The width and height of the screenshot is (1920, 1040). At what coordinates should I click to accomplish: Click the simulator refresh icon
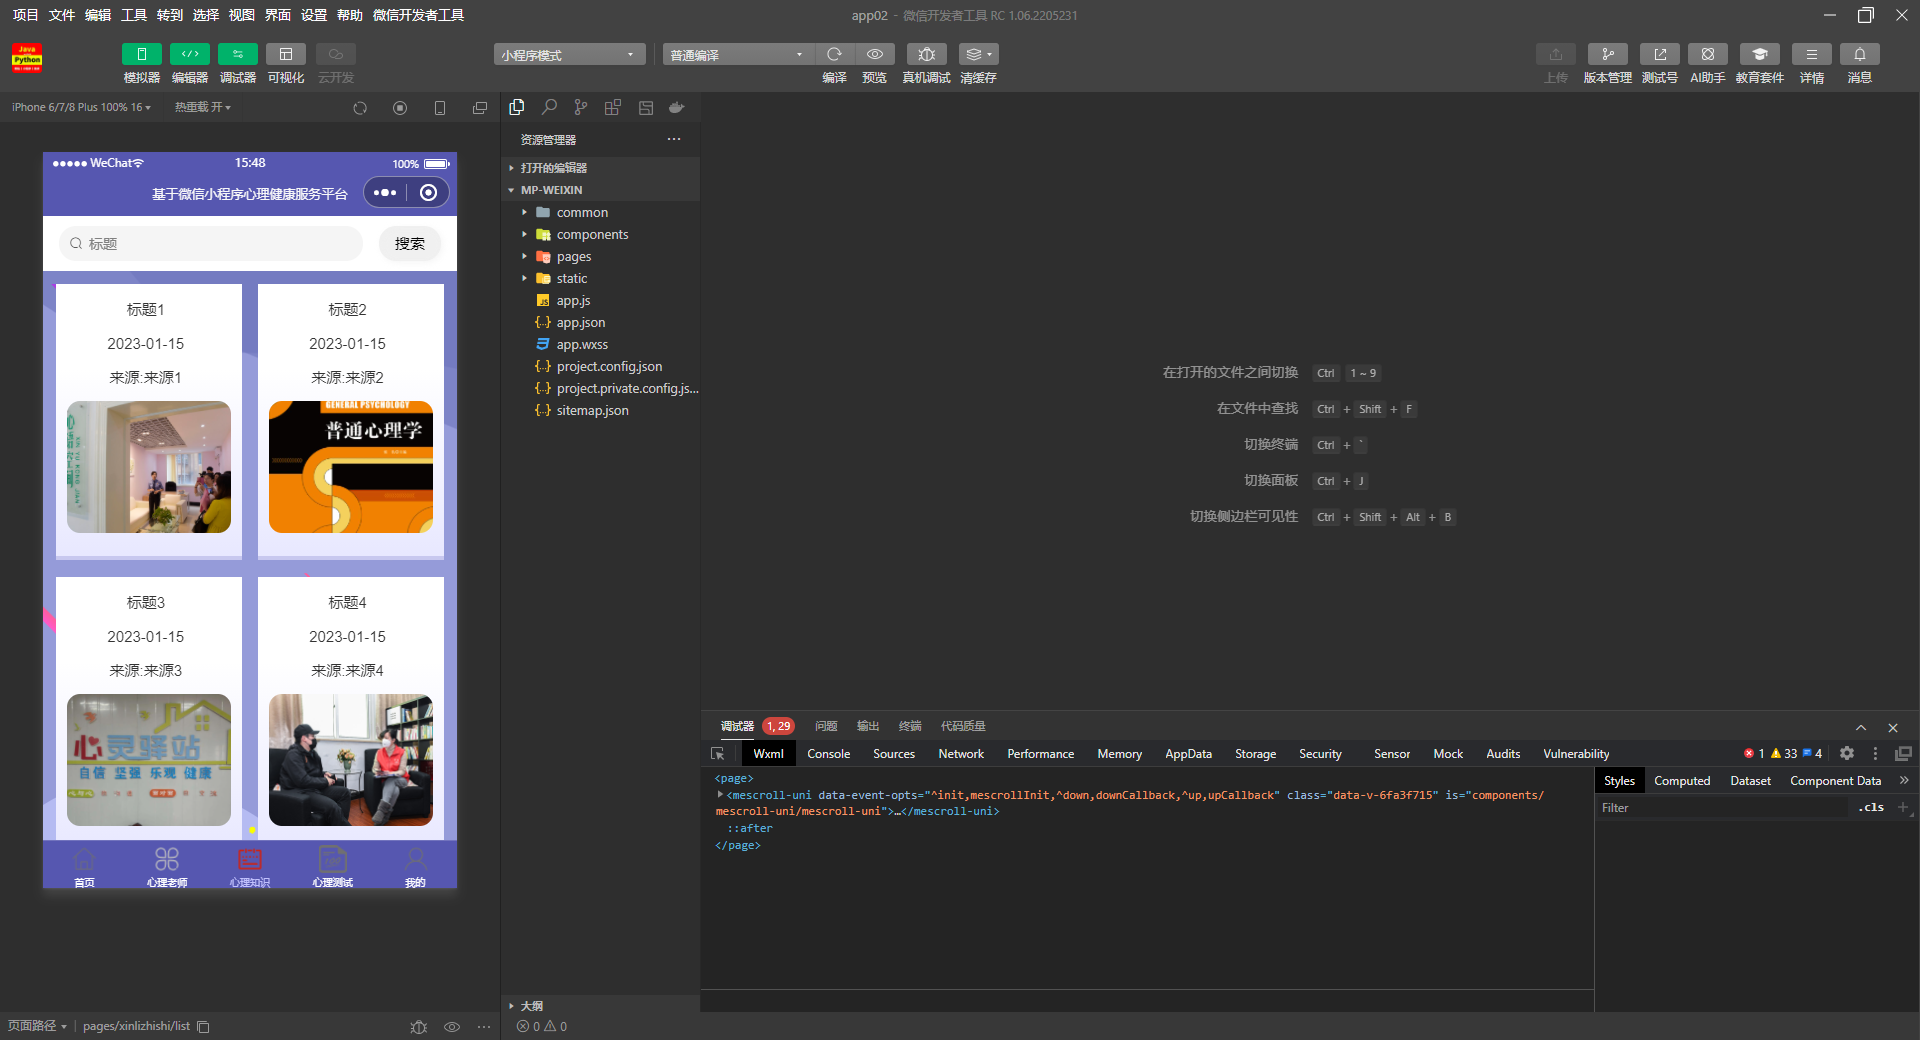click(x=360, y=108)
